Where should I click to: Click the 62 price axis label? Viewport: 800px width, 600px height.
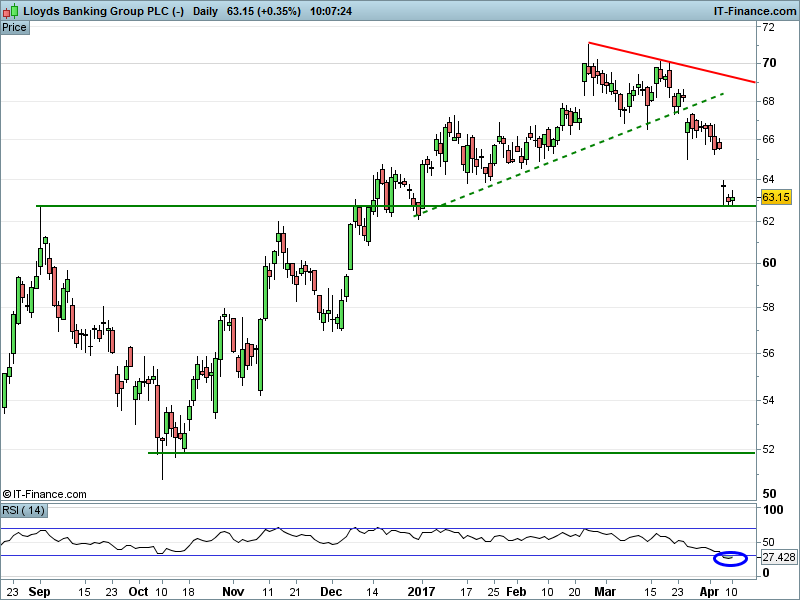pyautogui.click(x=768, y=221)
